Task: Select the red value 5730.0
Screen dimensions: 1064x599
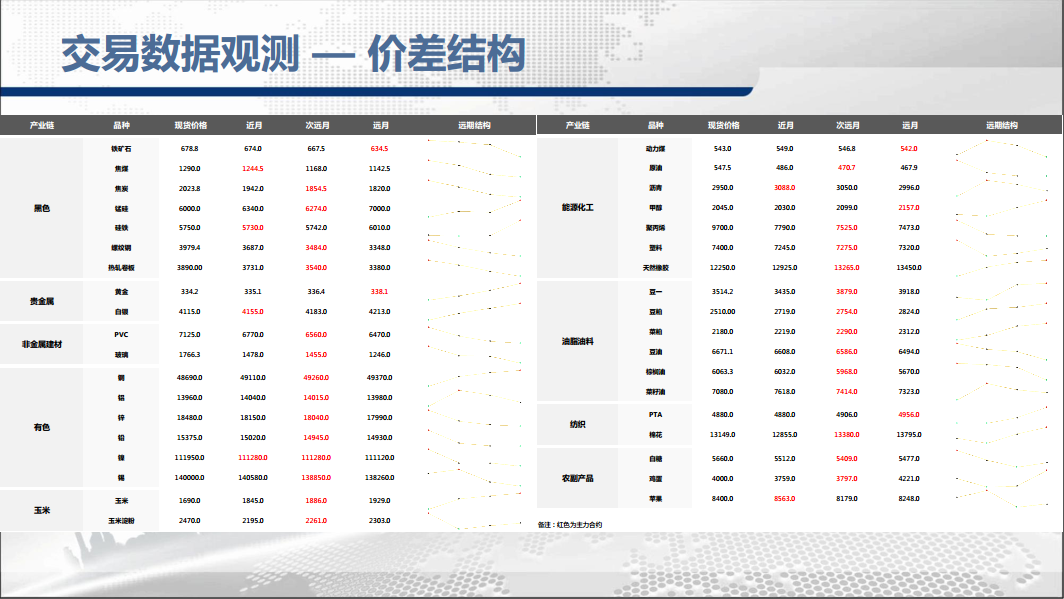Action: coord(253,228)
